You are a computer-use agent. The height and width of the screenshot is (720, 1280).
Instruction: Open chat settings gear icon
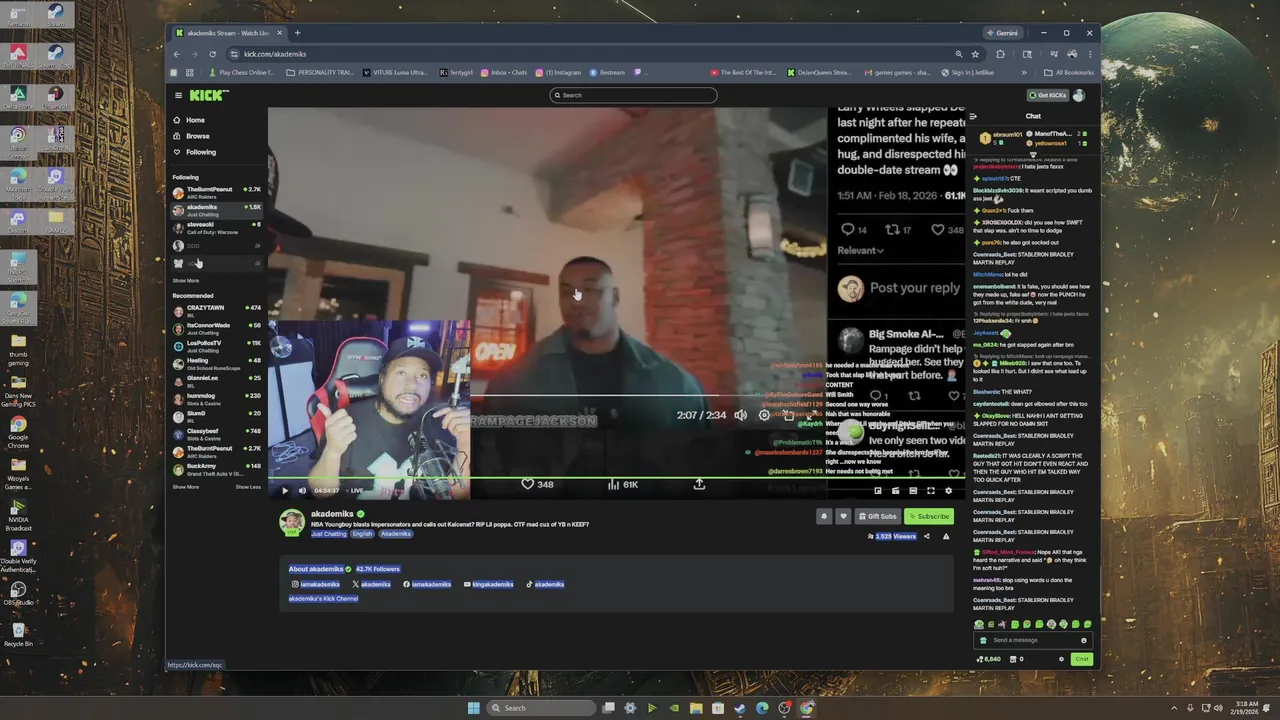point(1062,659)
